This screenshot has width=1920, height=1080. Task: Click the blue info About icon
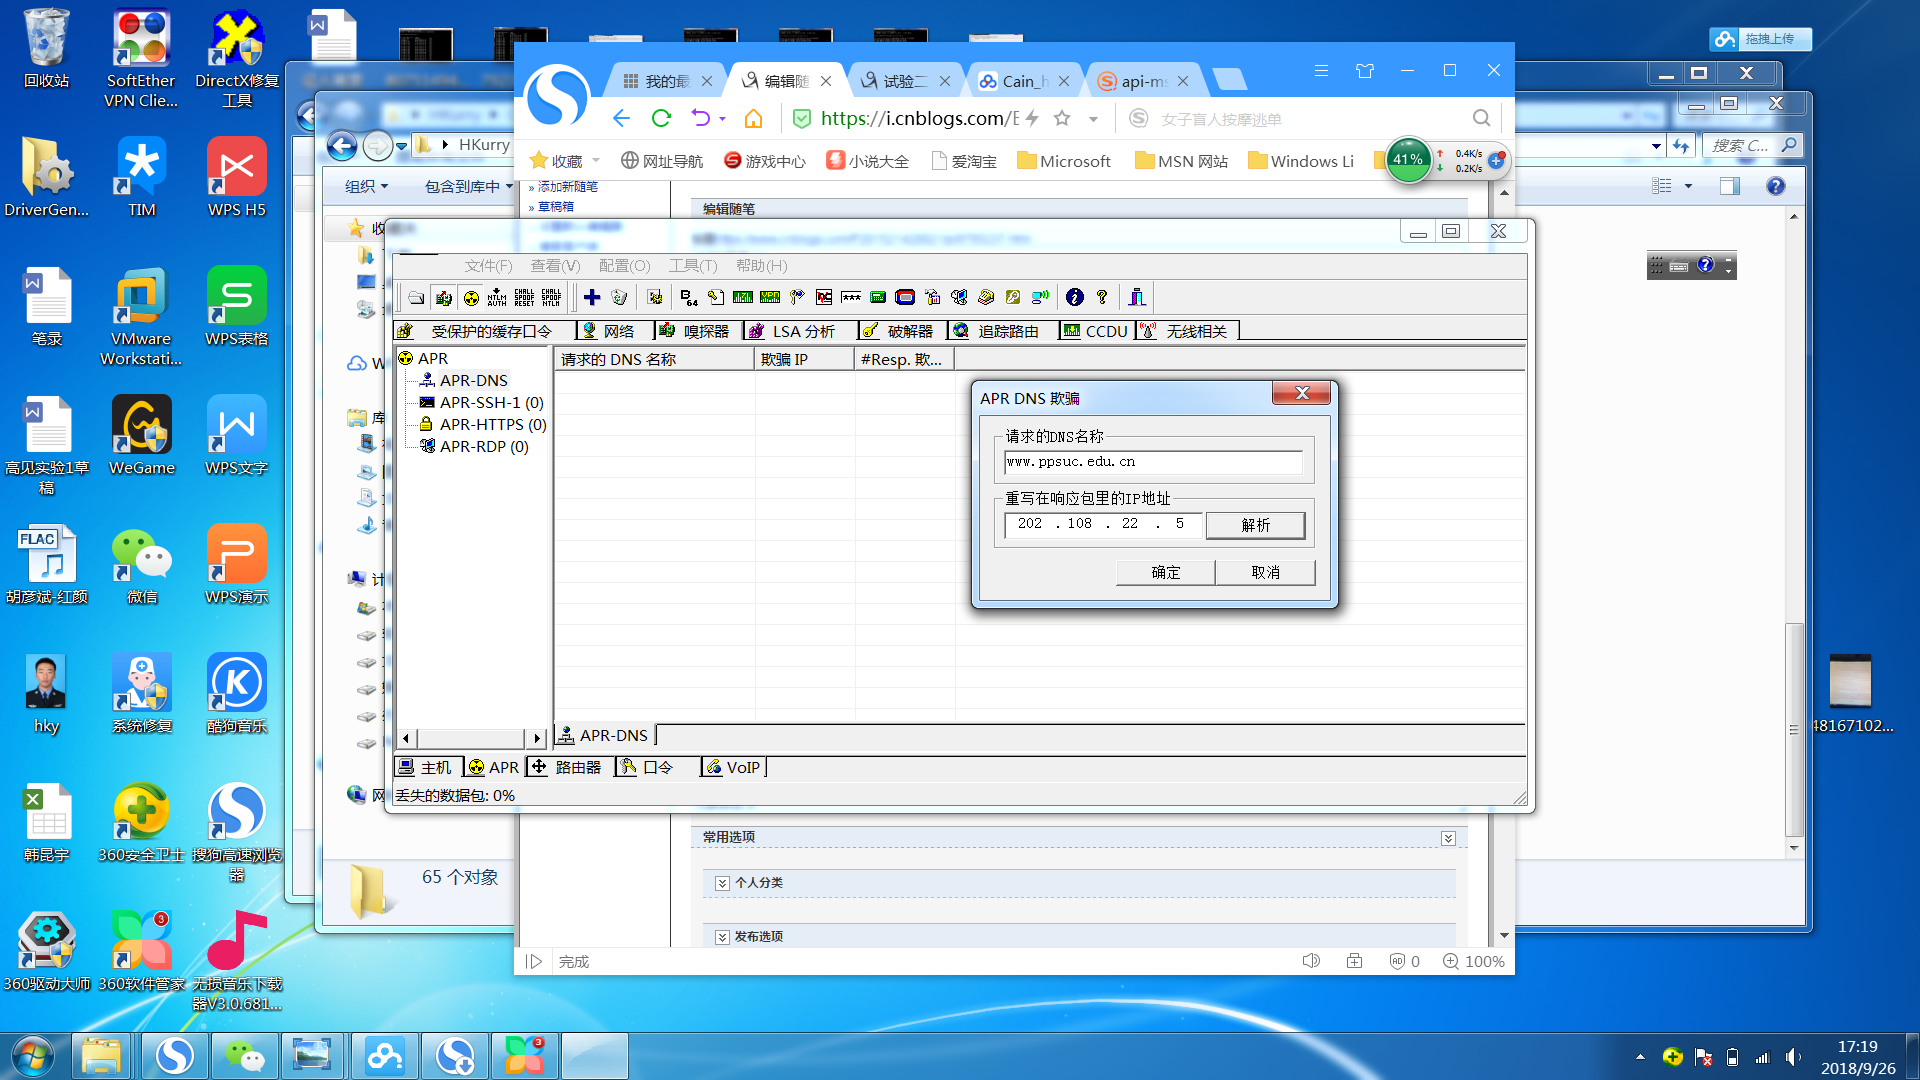(x=1074, y=297)
